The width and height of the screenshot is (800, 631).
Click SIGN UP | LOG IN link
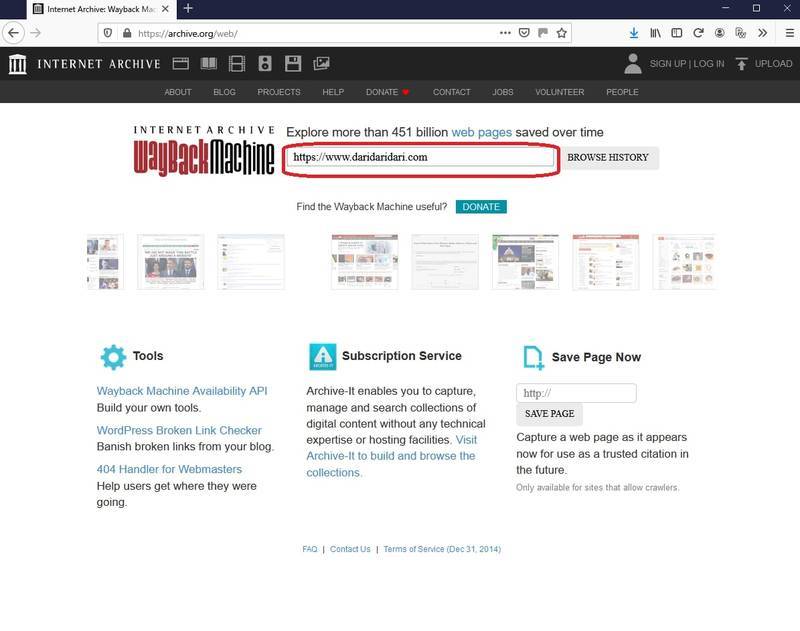pos(687,64)
